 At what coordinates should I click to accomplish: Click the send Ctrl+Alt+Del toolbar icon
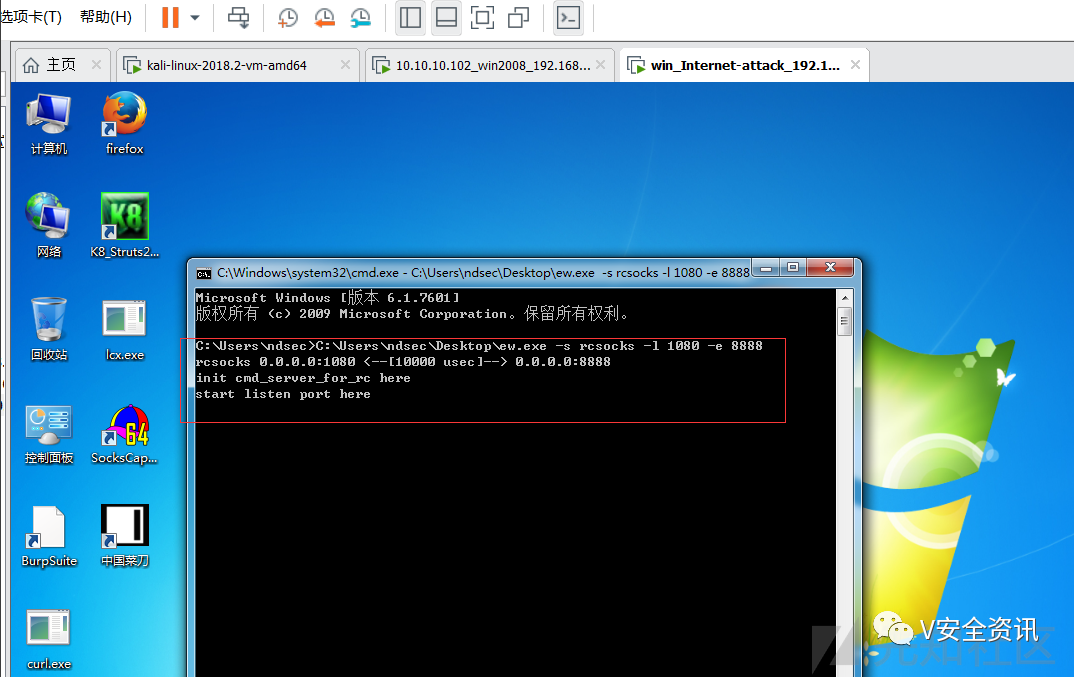tap(238, 17)
